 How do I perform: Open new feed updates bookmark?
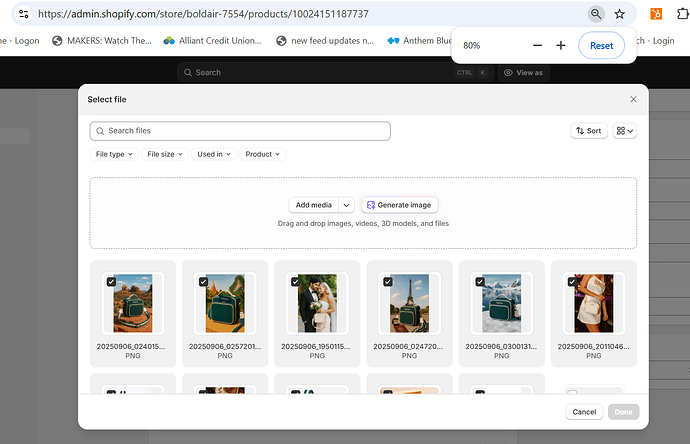325,41
